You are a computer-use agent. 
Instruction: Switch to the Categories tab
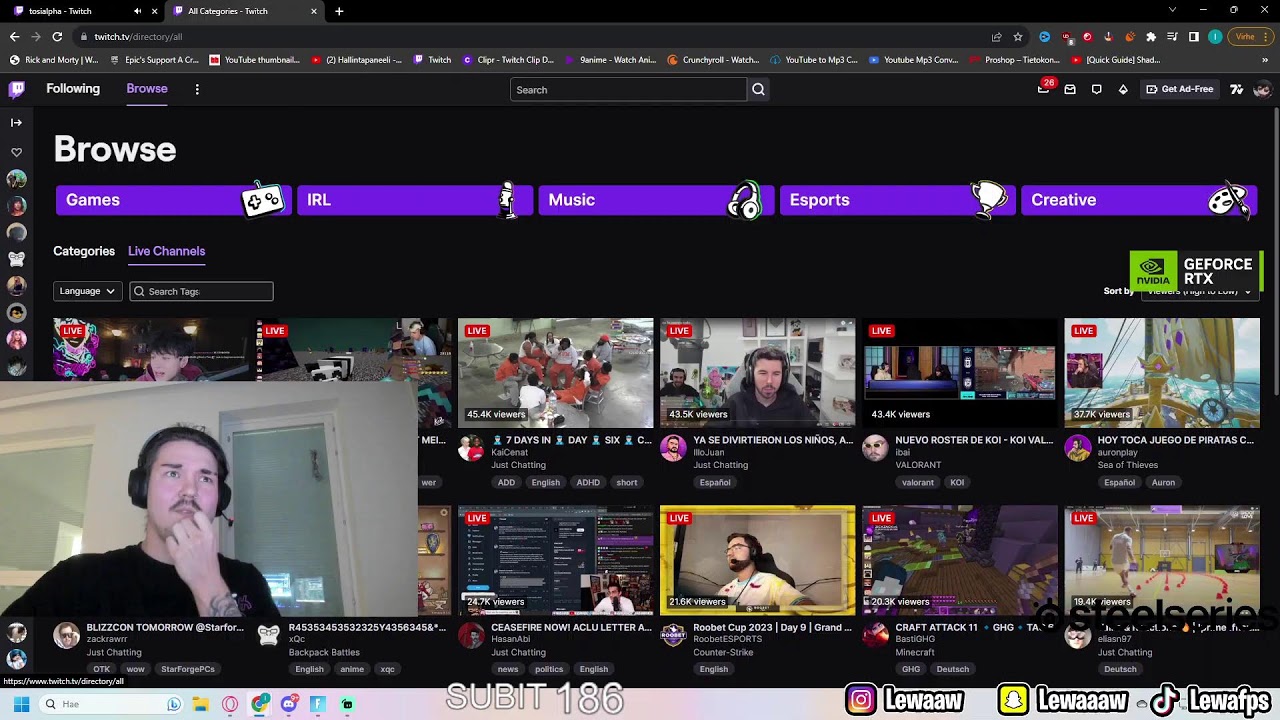(84, 251)
